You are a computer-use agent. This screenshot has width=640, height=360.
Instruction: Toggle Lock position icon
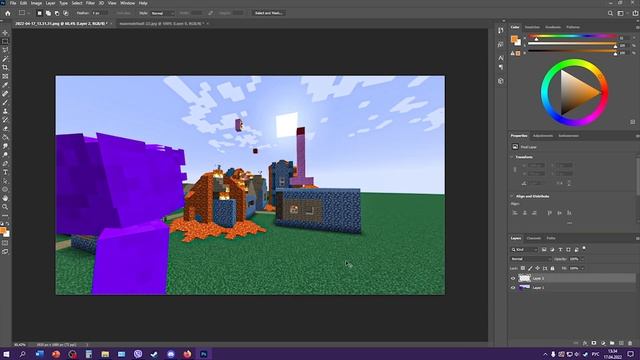538,268
